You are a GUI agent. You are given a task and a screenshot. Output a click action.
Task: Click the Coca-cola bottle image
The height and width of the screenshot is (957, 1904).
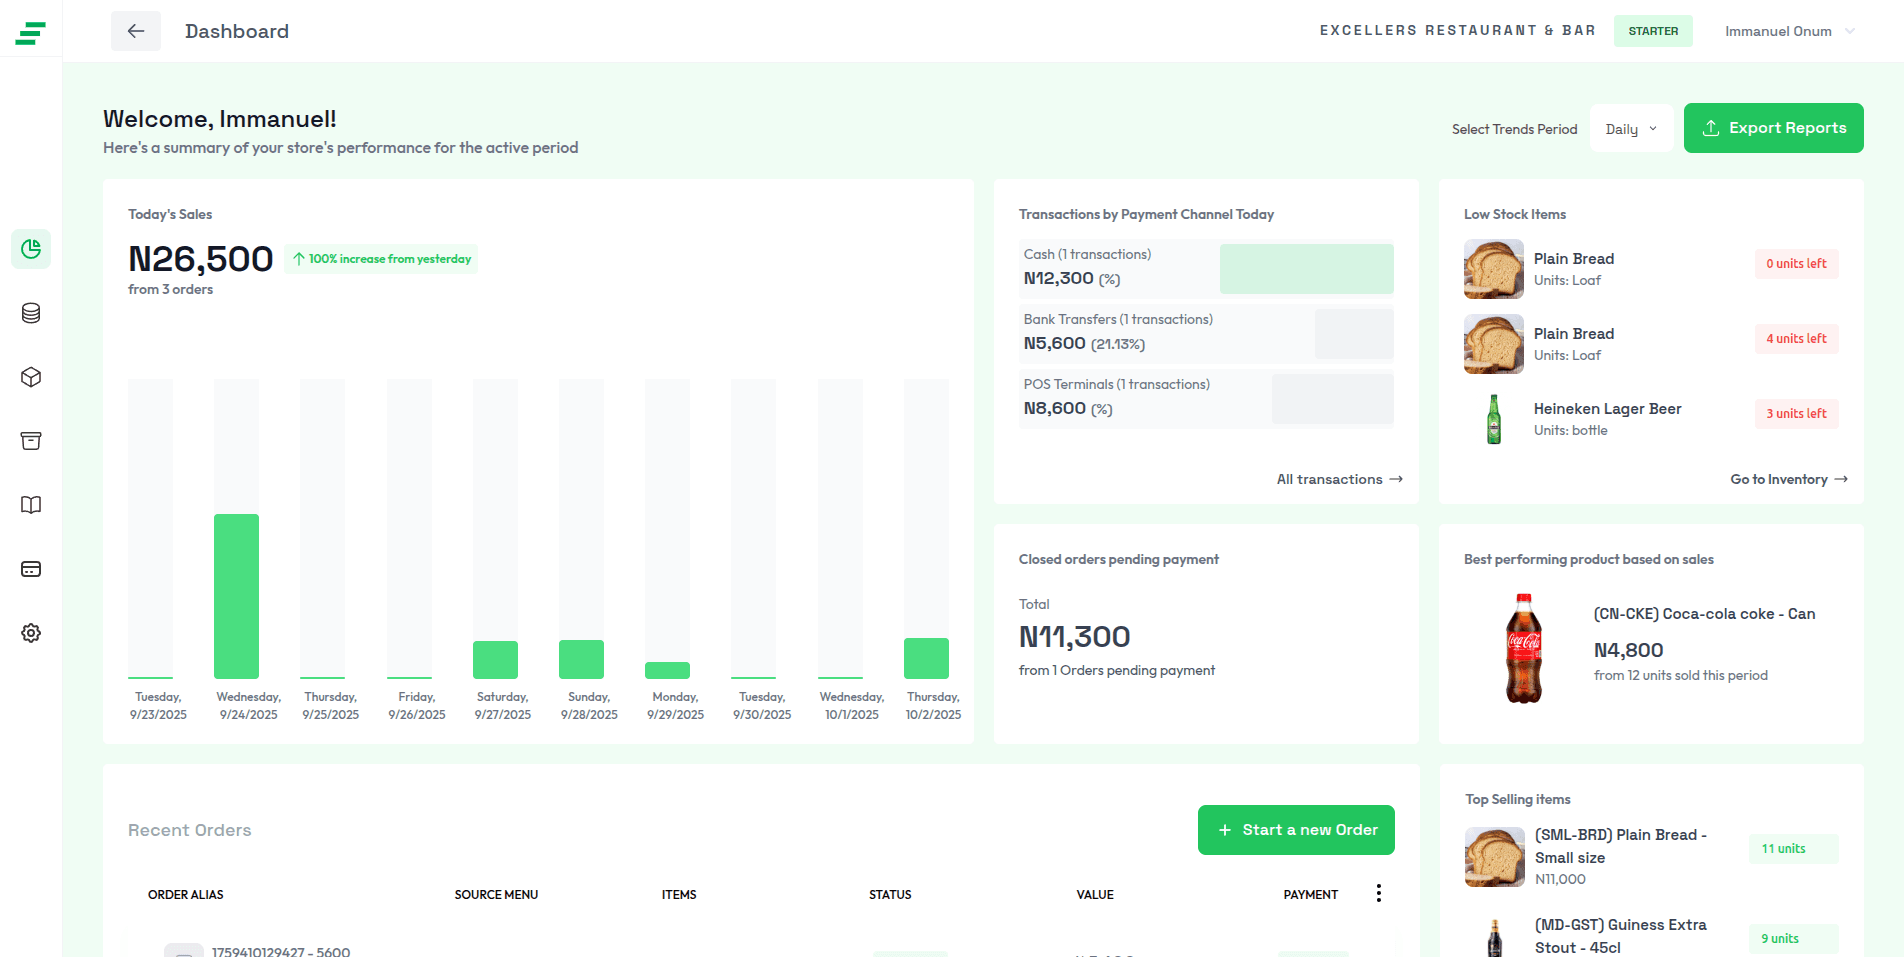click(x=1524, y=648)
